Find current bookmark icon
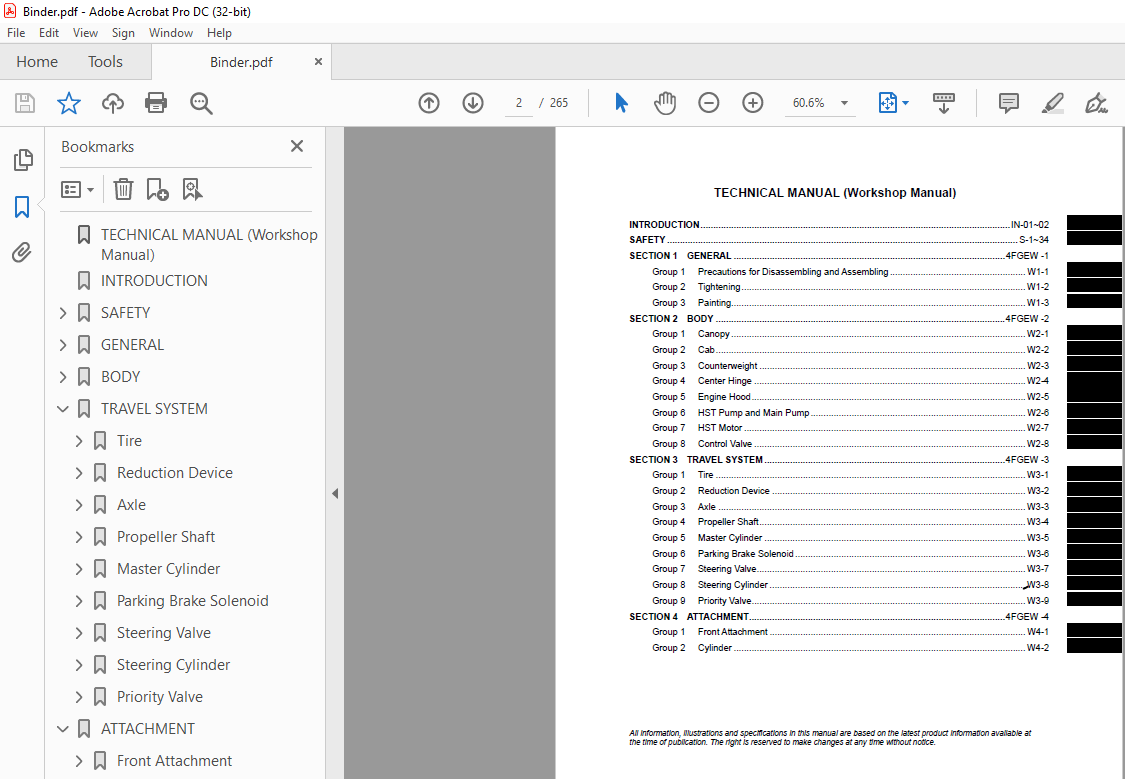The height and width of the screenshot is (779, 1125). coord(192,189)
